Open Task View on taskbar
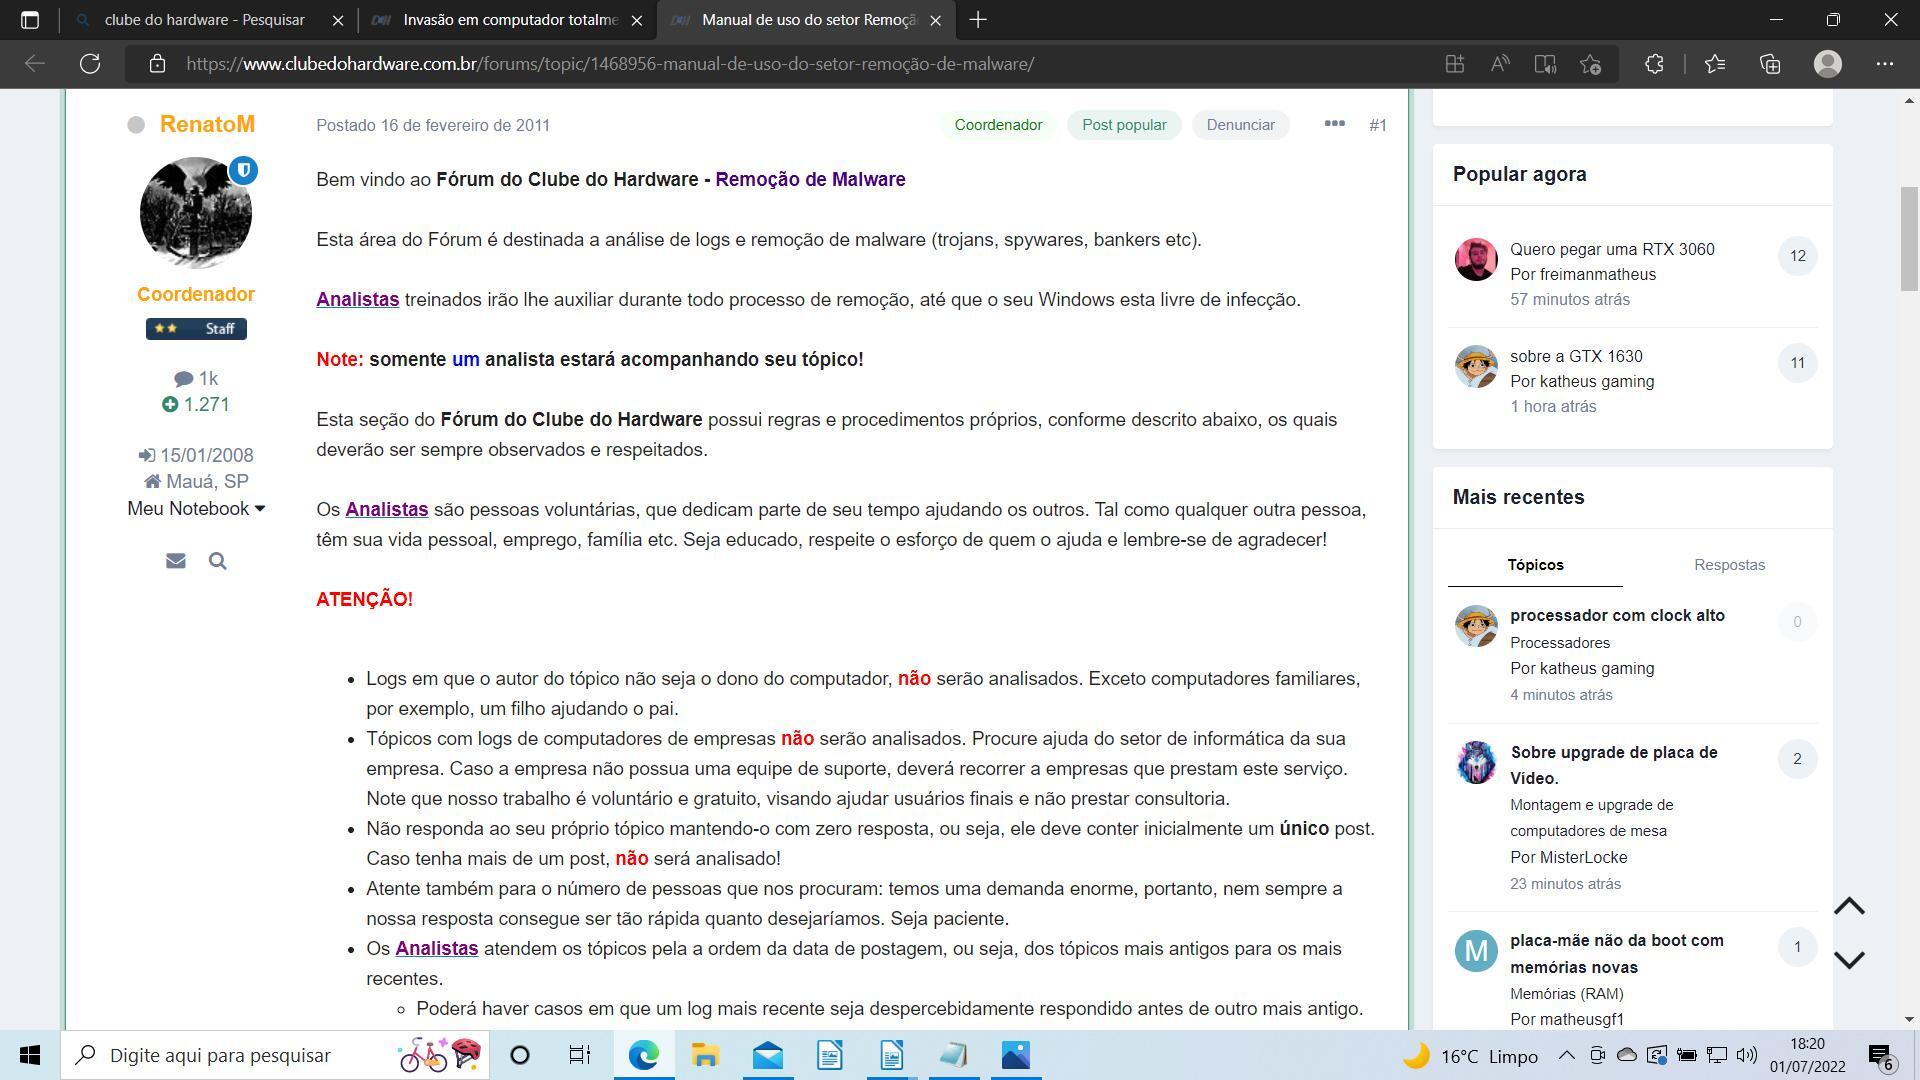Image resolution: width=1920 pixels, height=1080 pixels. (x=580, y=1055)
